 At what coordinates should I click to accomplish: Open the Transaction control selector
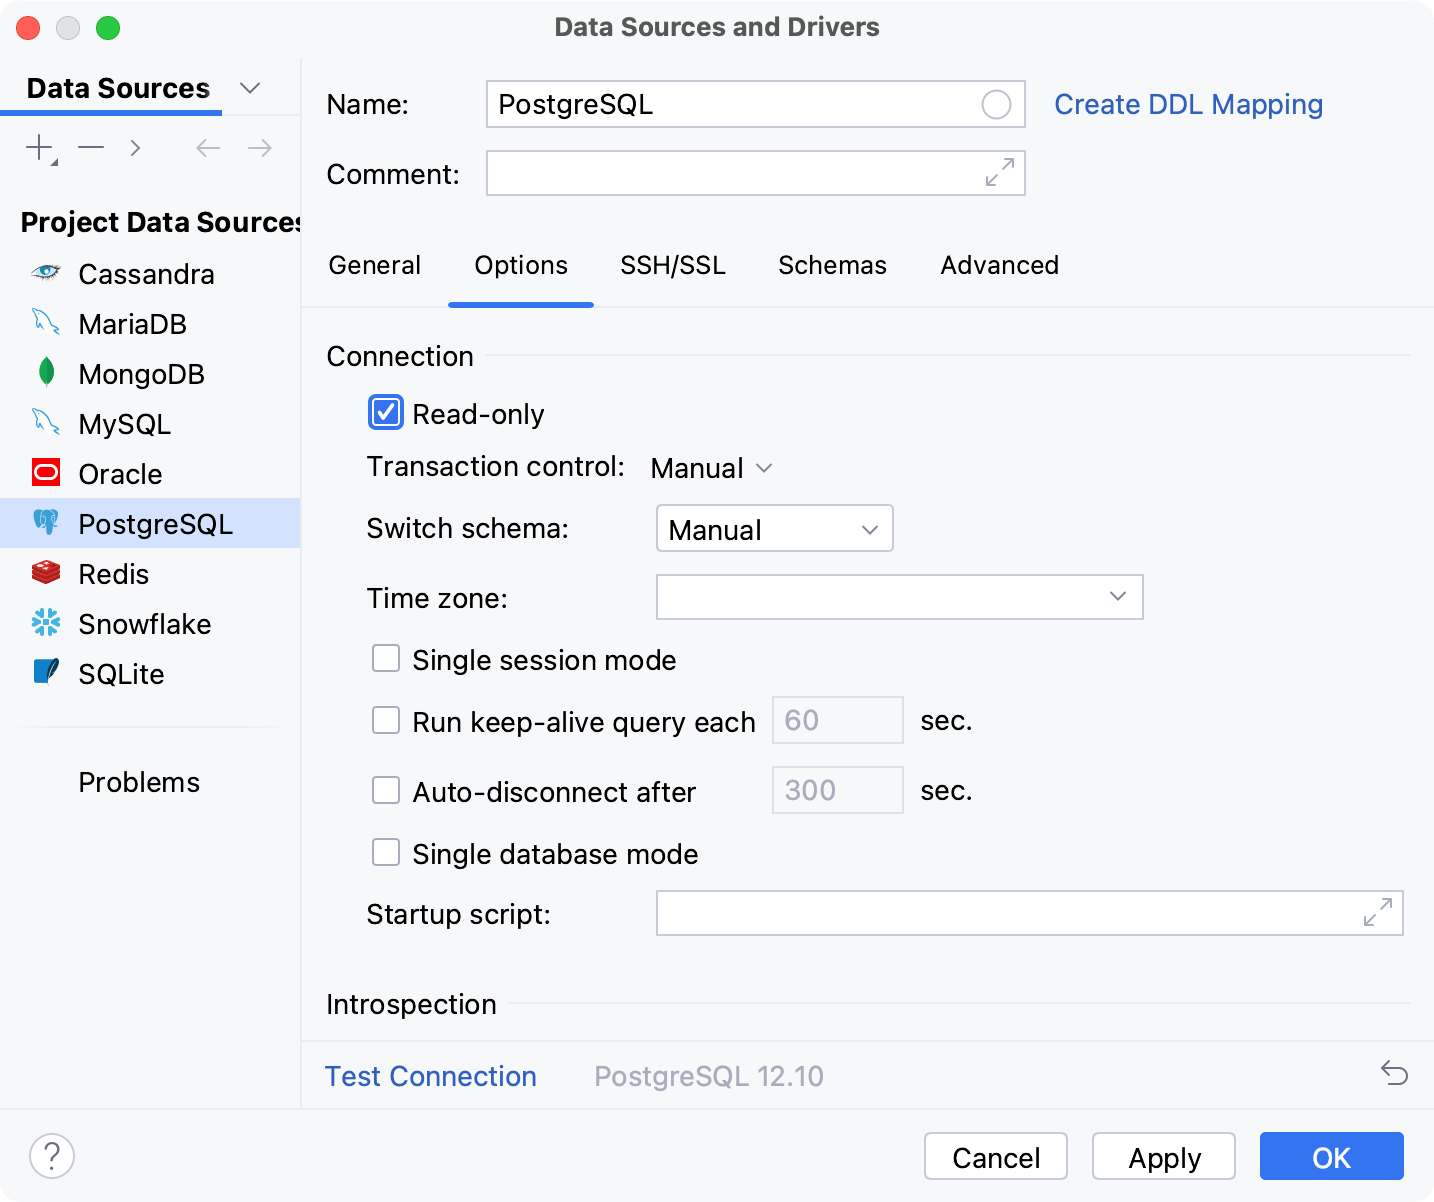pos(711,467)
